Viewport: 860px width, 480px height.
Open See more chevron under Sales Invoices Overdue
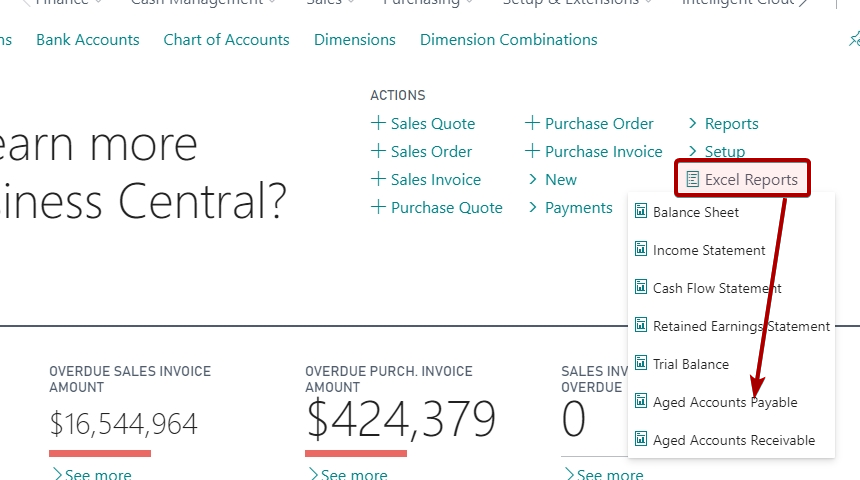[x=569, y=473]
